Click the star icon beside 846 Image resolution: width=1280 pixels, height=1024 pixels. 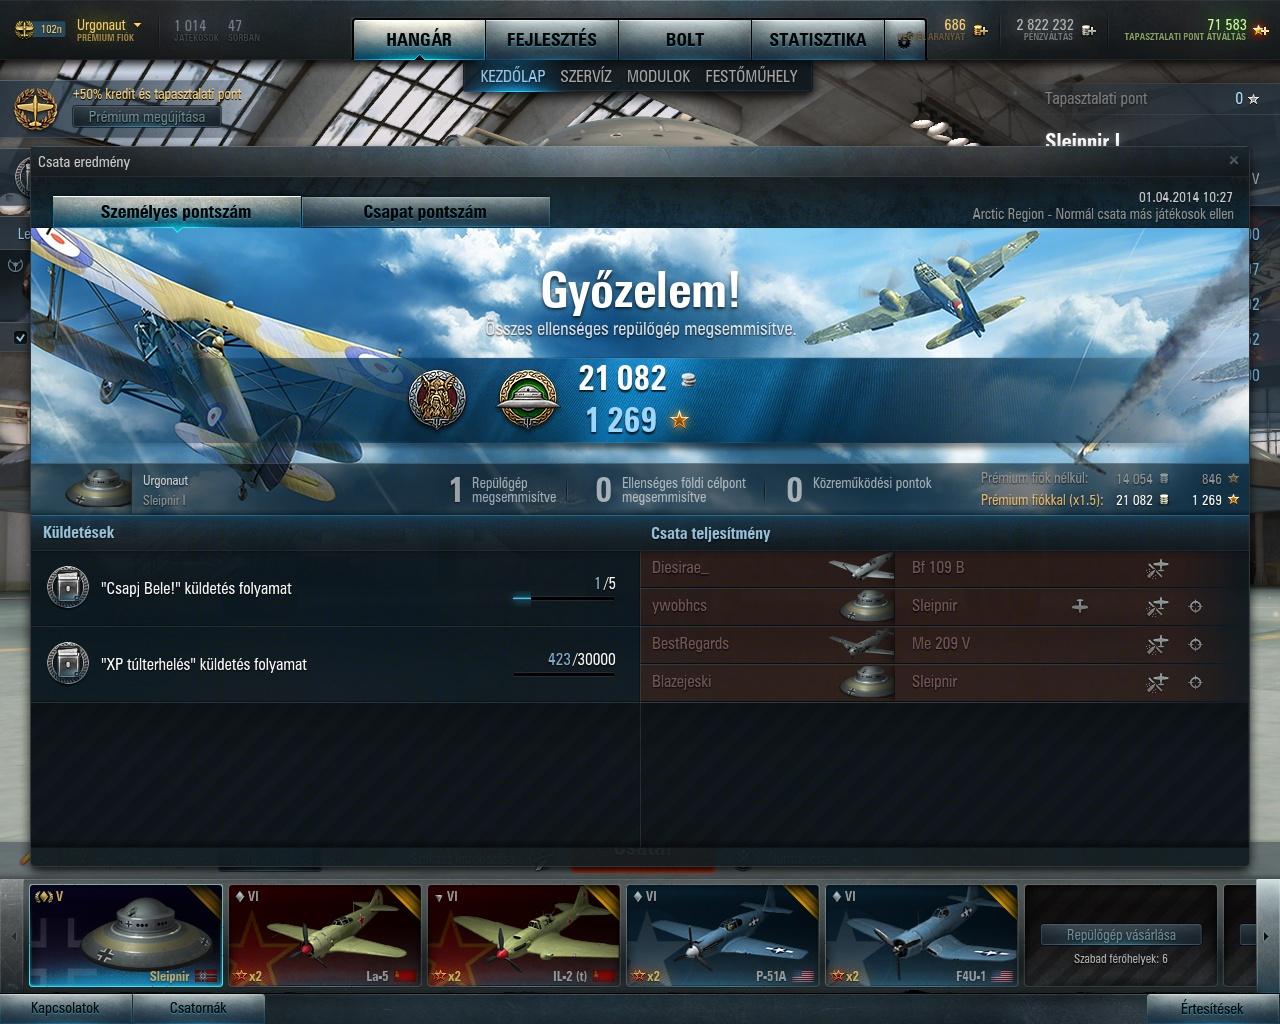1233,479
